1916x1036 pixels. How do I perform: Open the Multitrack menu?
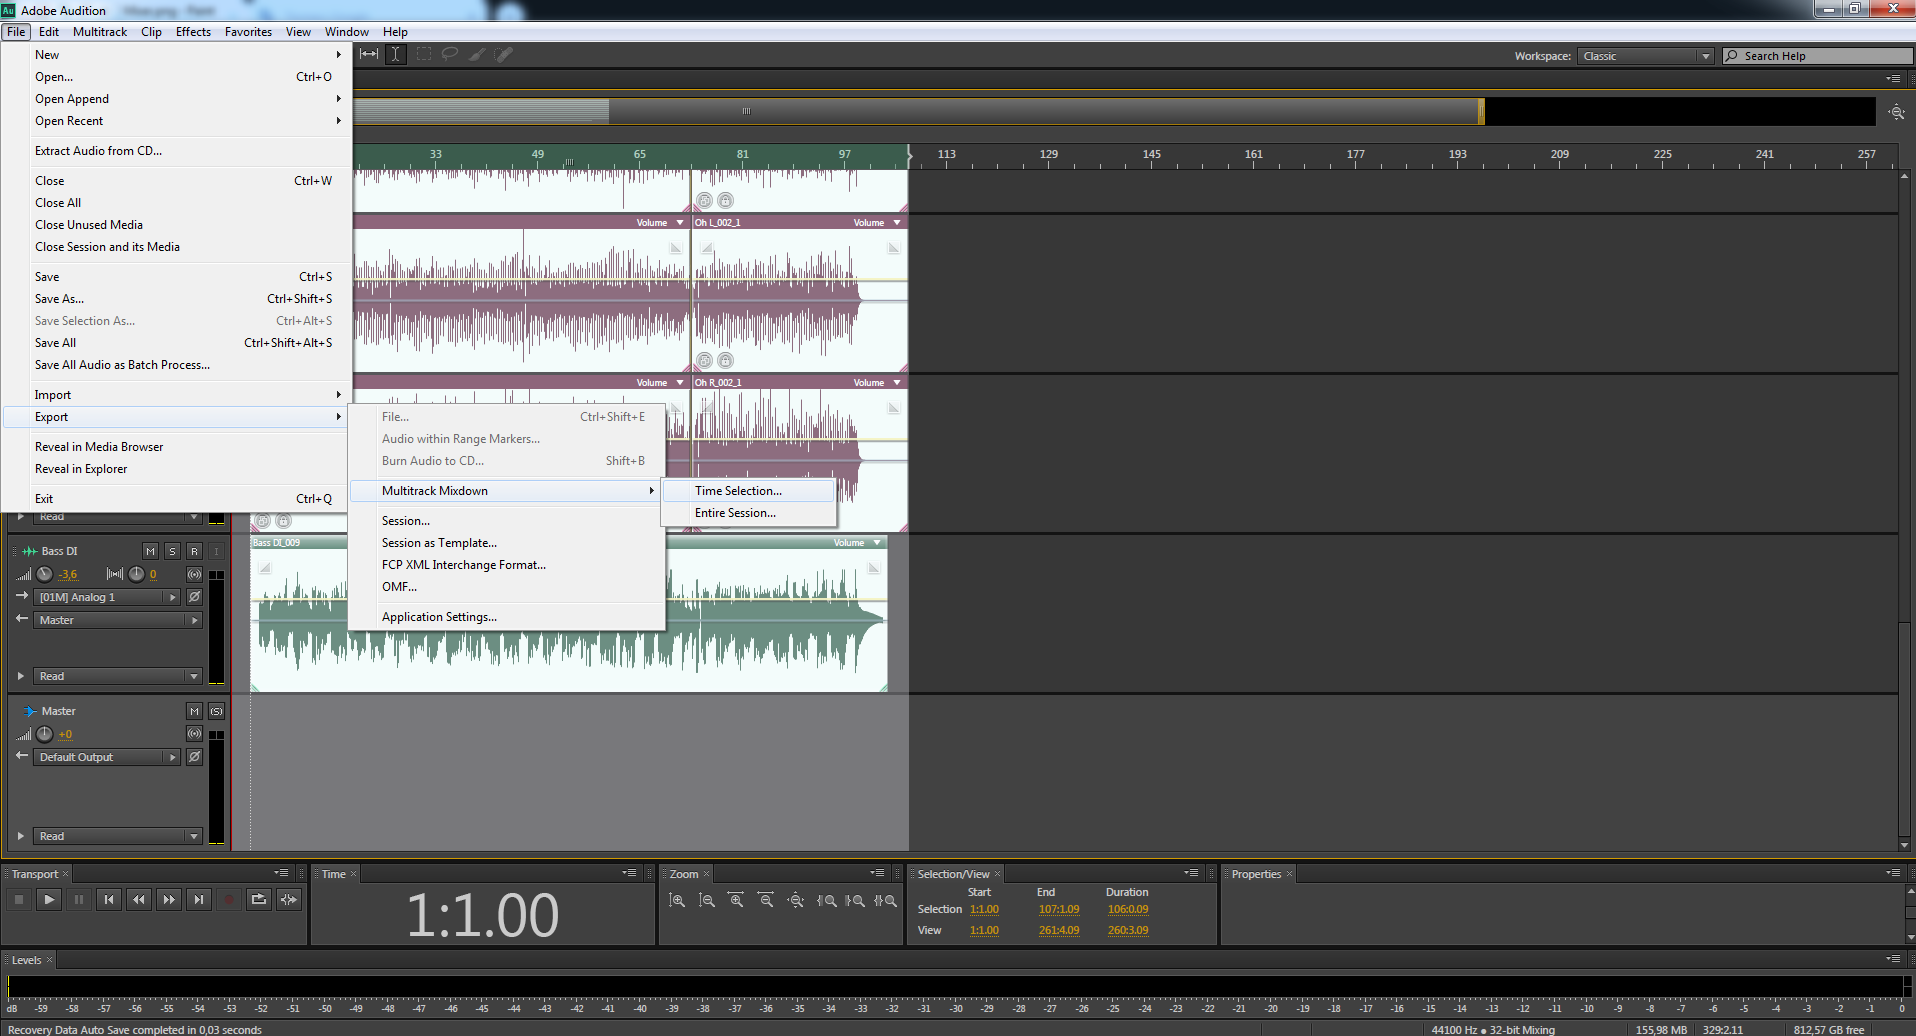tap(100, 32)
